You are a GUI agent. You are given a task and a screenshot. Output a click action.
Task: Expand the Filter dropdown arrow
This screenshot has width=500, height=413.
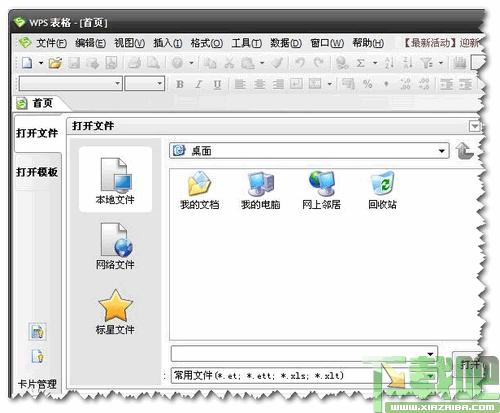pos(441,63)
